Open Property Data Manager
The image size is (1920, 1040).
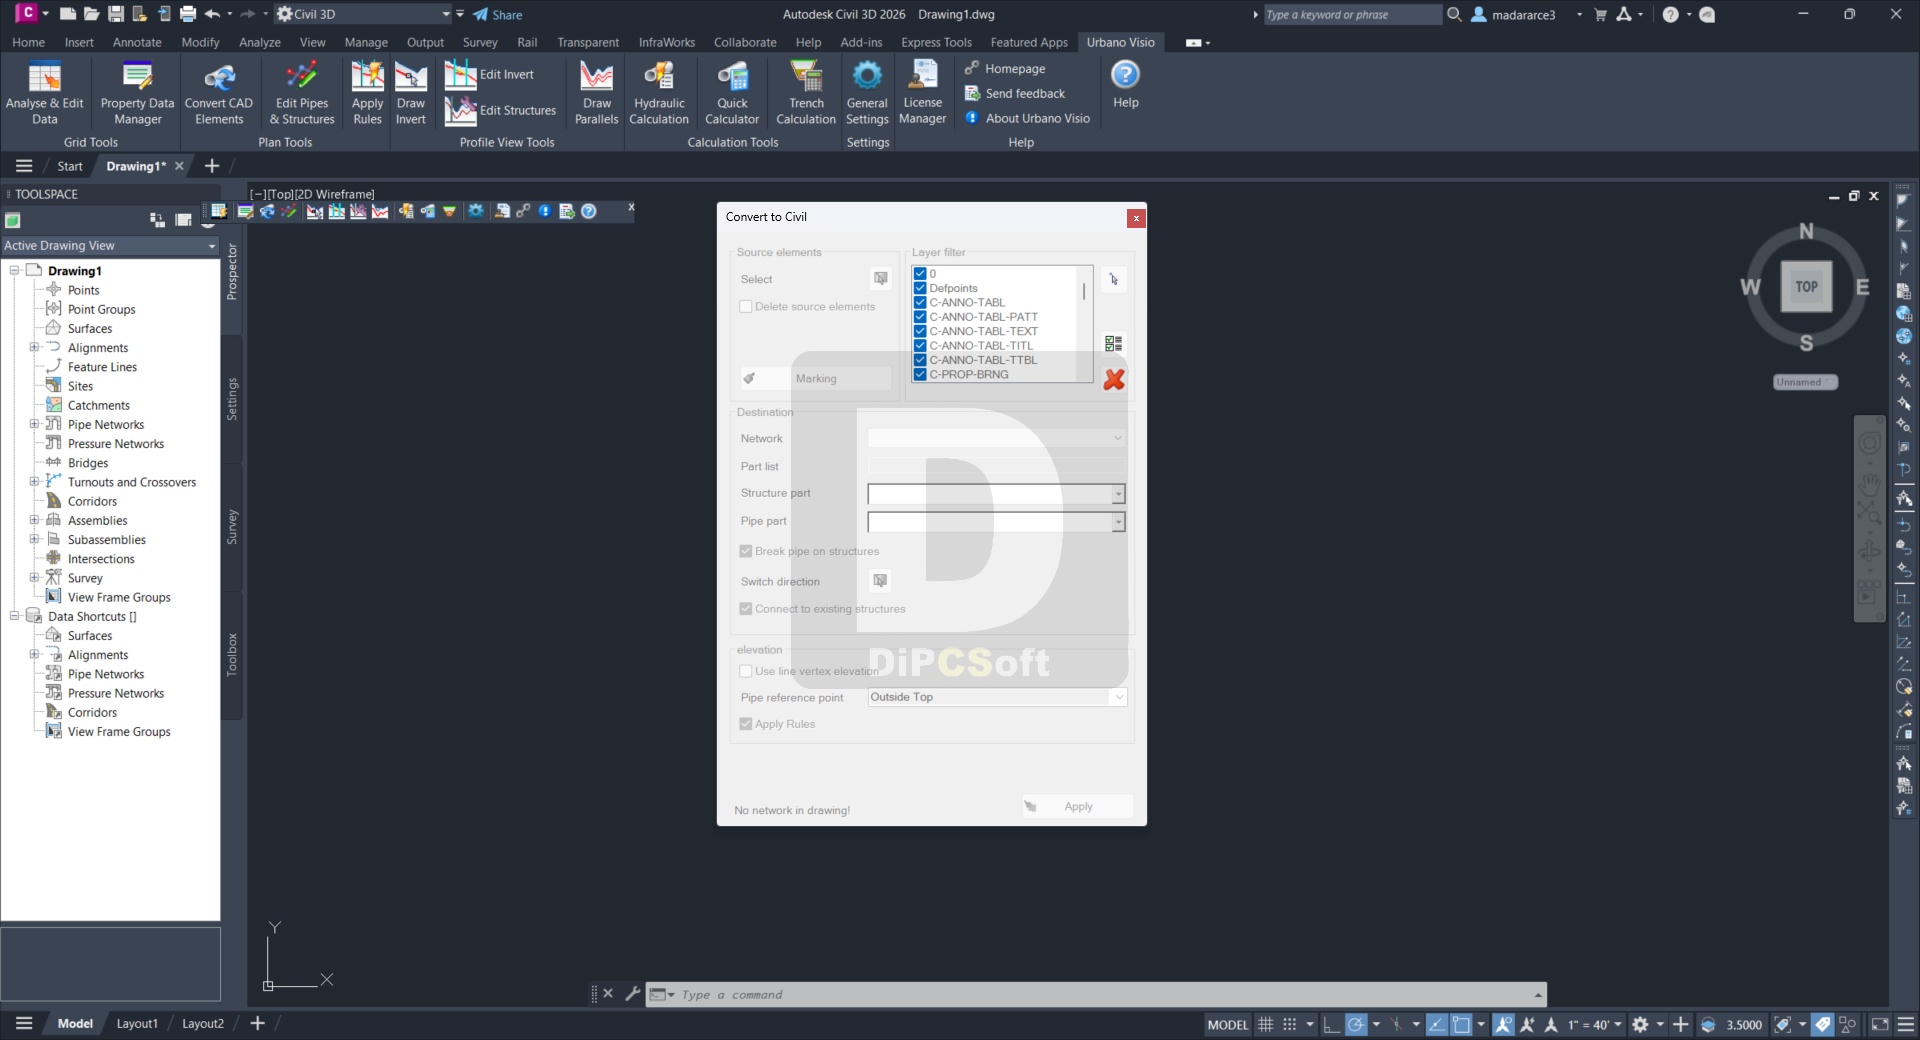(x=137, y=93)
